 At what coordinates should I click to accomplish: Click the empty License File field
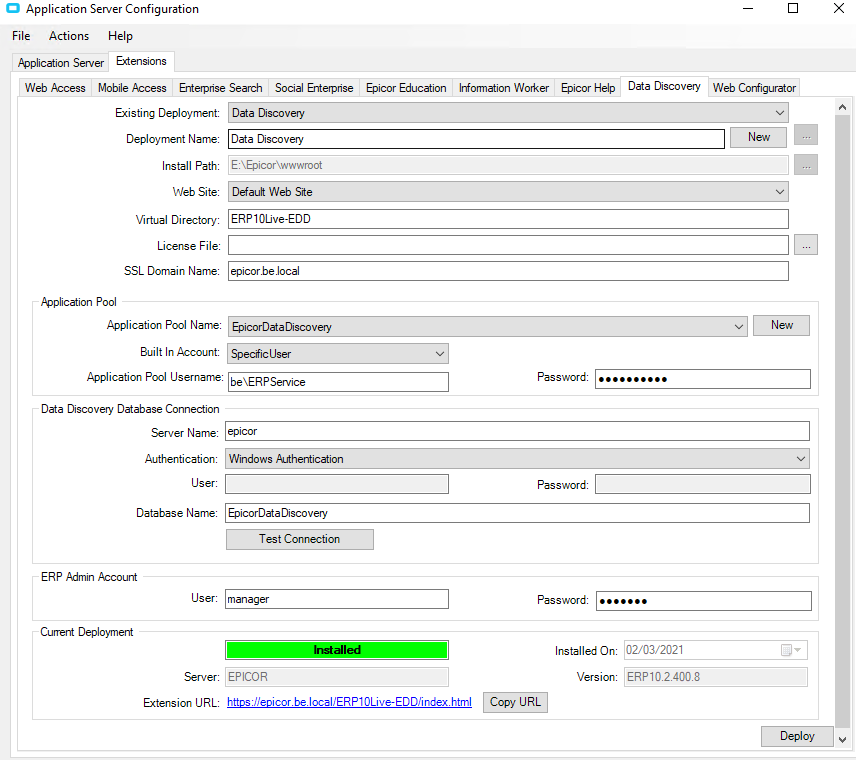[508, 245]
